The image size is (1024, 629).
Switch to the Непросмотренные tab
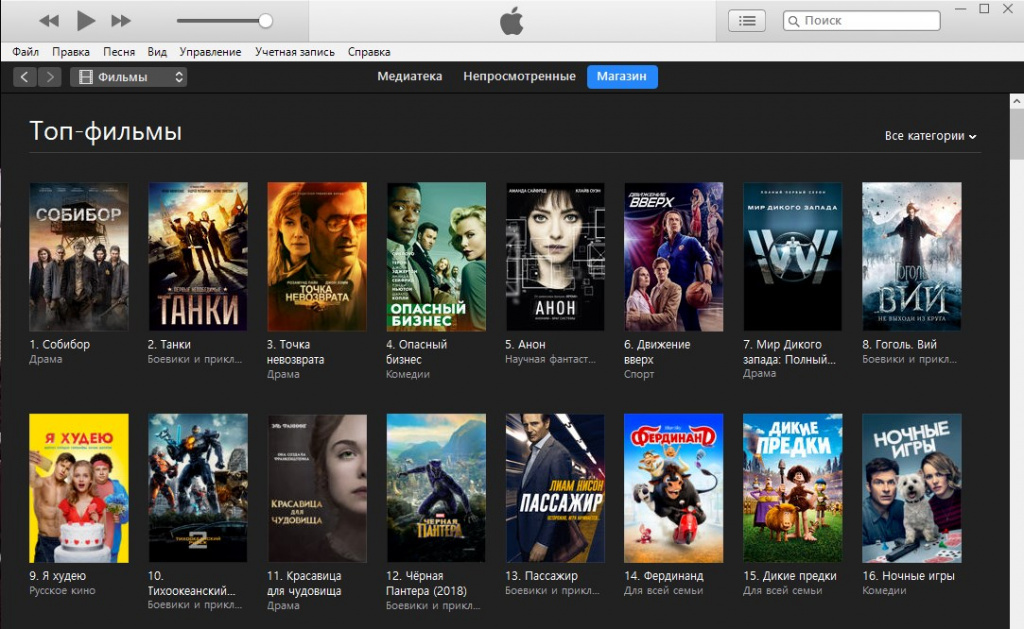click(x=519, y=77)
